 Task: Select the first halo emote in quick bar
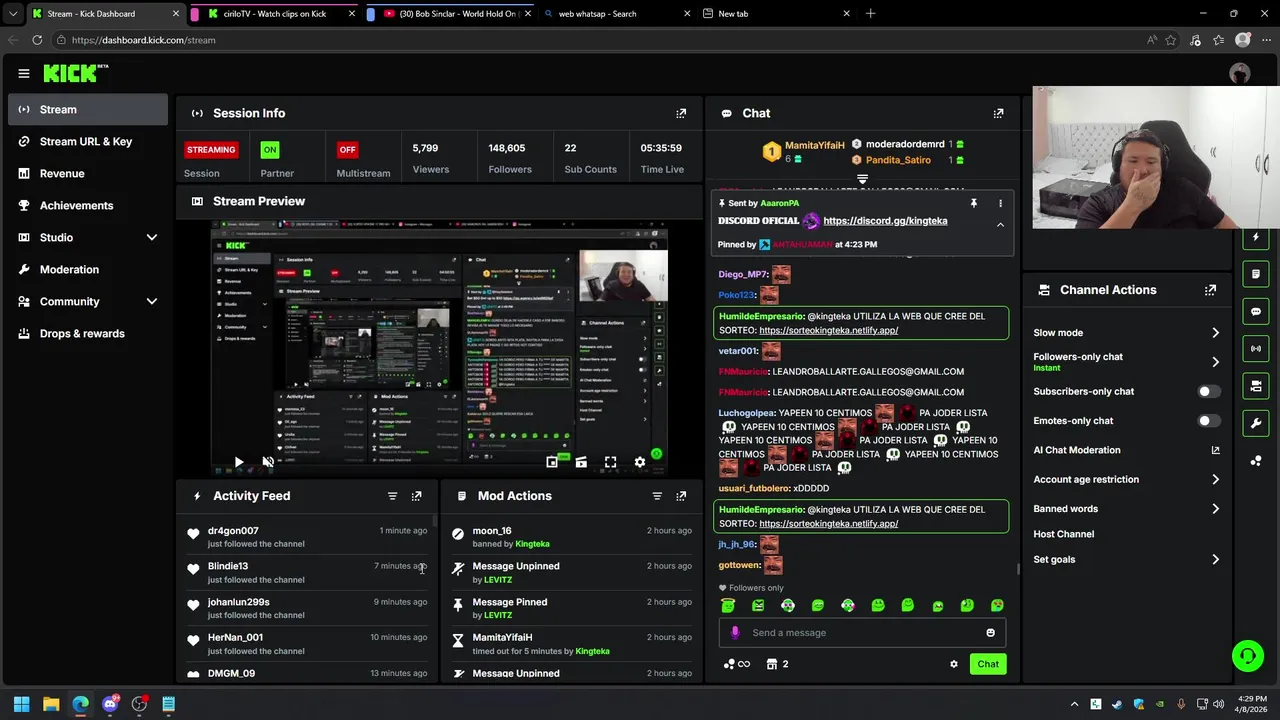pyautogui.click(x=728, y=606)
